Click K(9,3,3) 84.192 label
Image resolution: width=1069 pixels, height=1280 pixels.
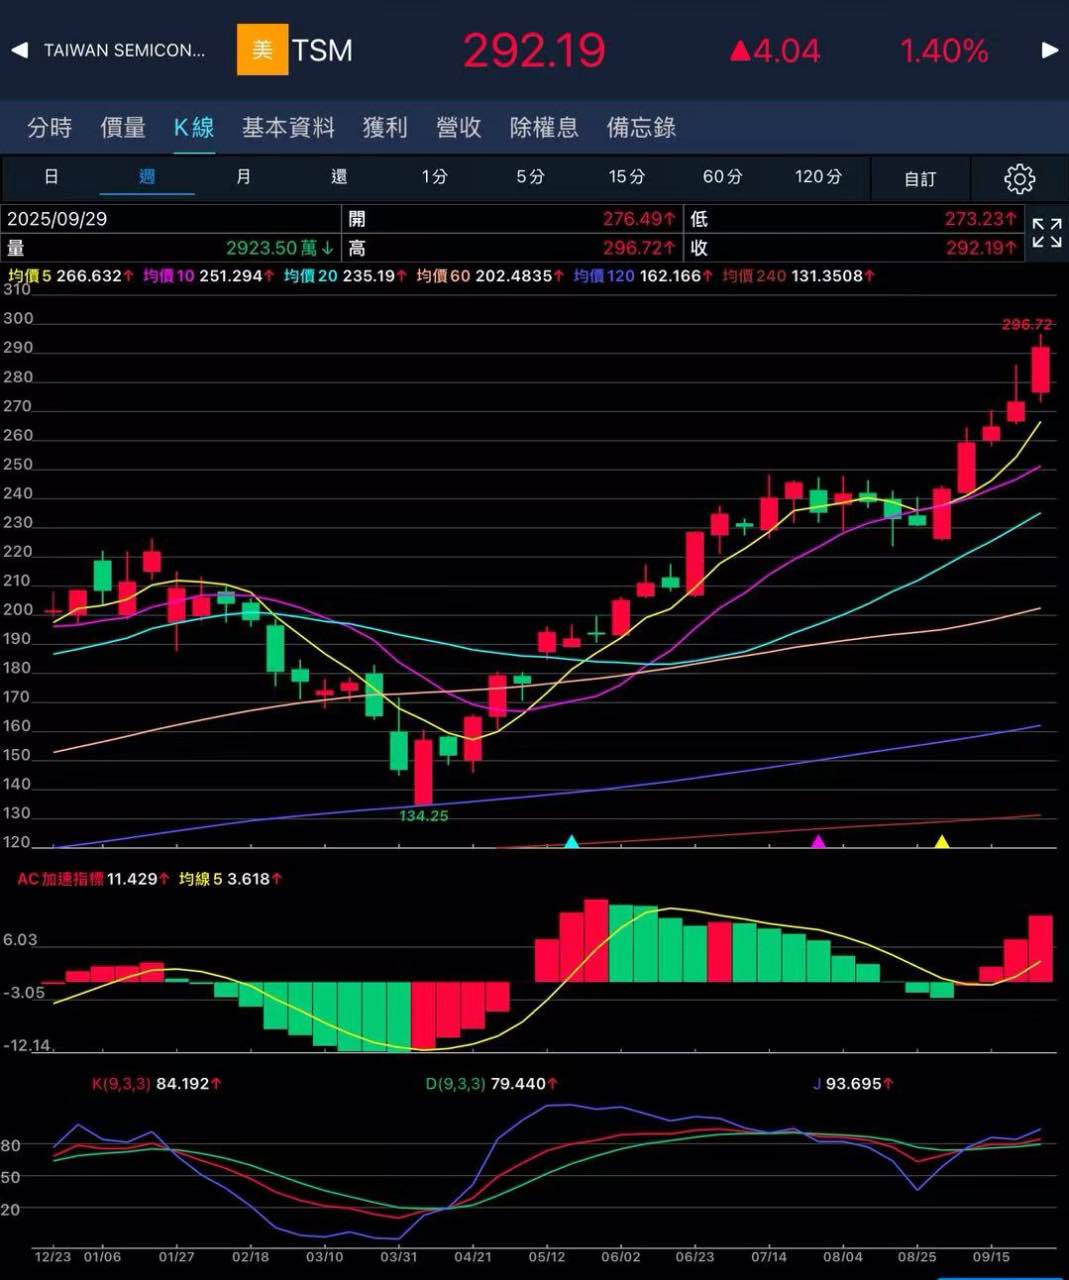[157, 1083]
